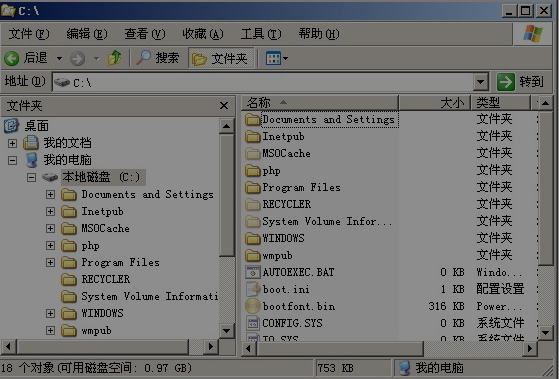Expand Documents and Settings in tree
This screenshot has width=559, height=379.
pyautogui.click(x=50, y=194)
